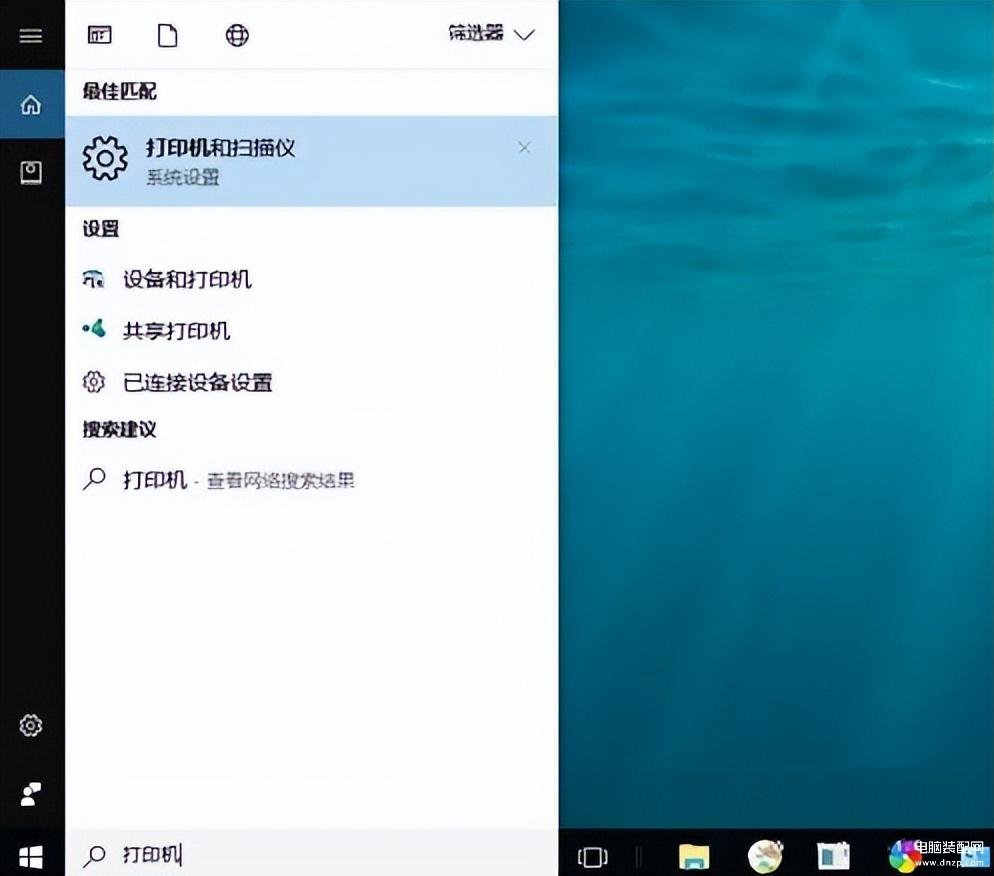The image size is (994, 876).
Task: Open the 设备和打印机 setting
Action: click(311, 279)
